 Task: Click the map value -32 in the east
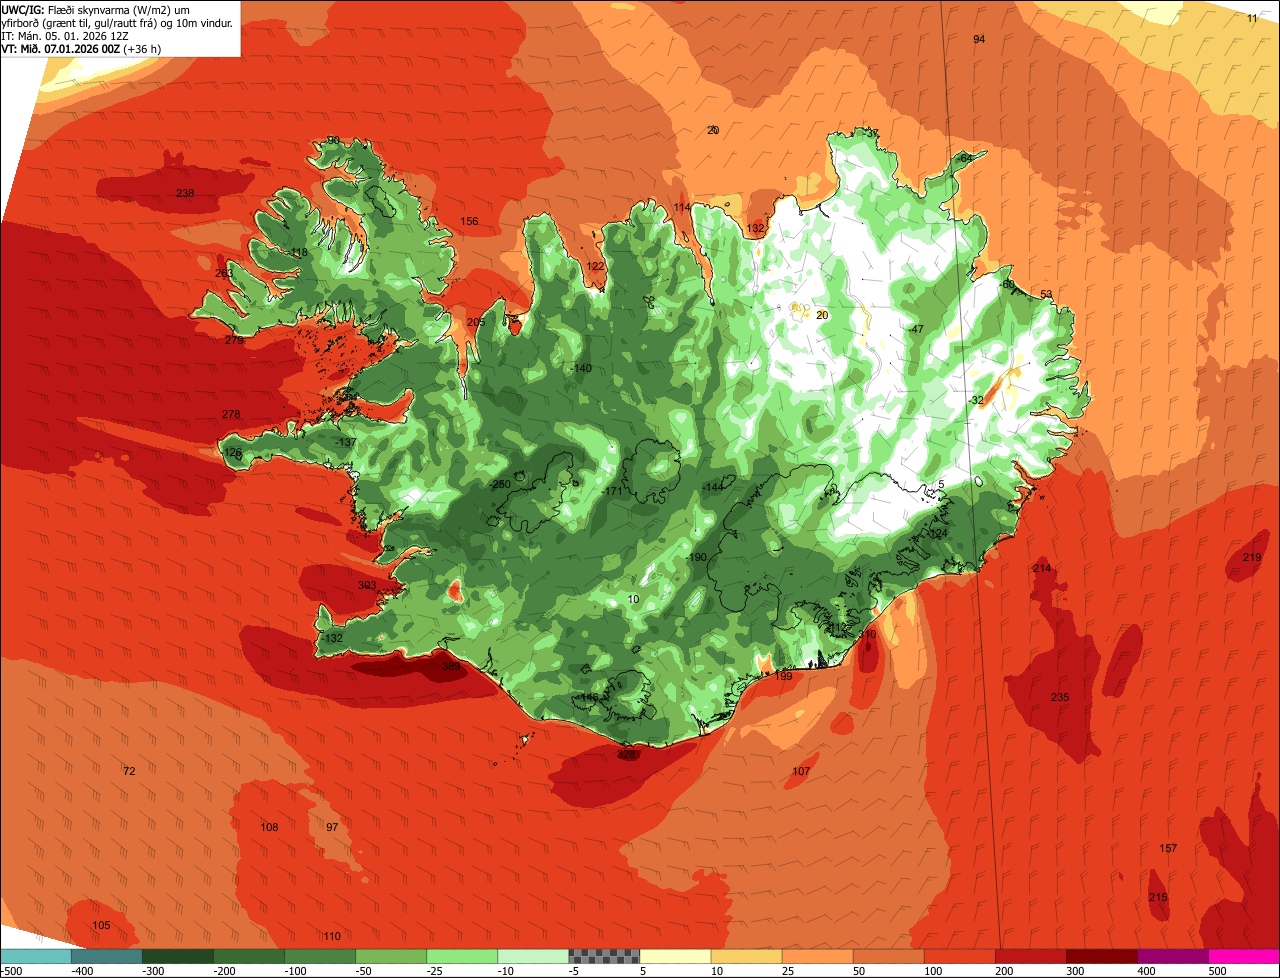point(976,401)
